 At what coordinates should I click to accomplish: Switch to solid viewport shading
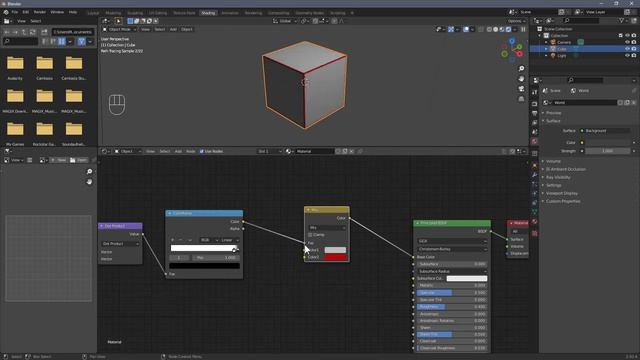496,29
